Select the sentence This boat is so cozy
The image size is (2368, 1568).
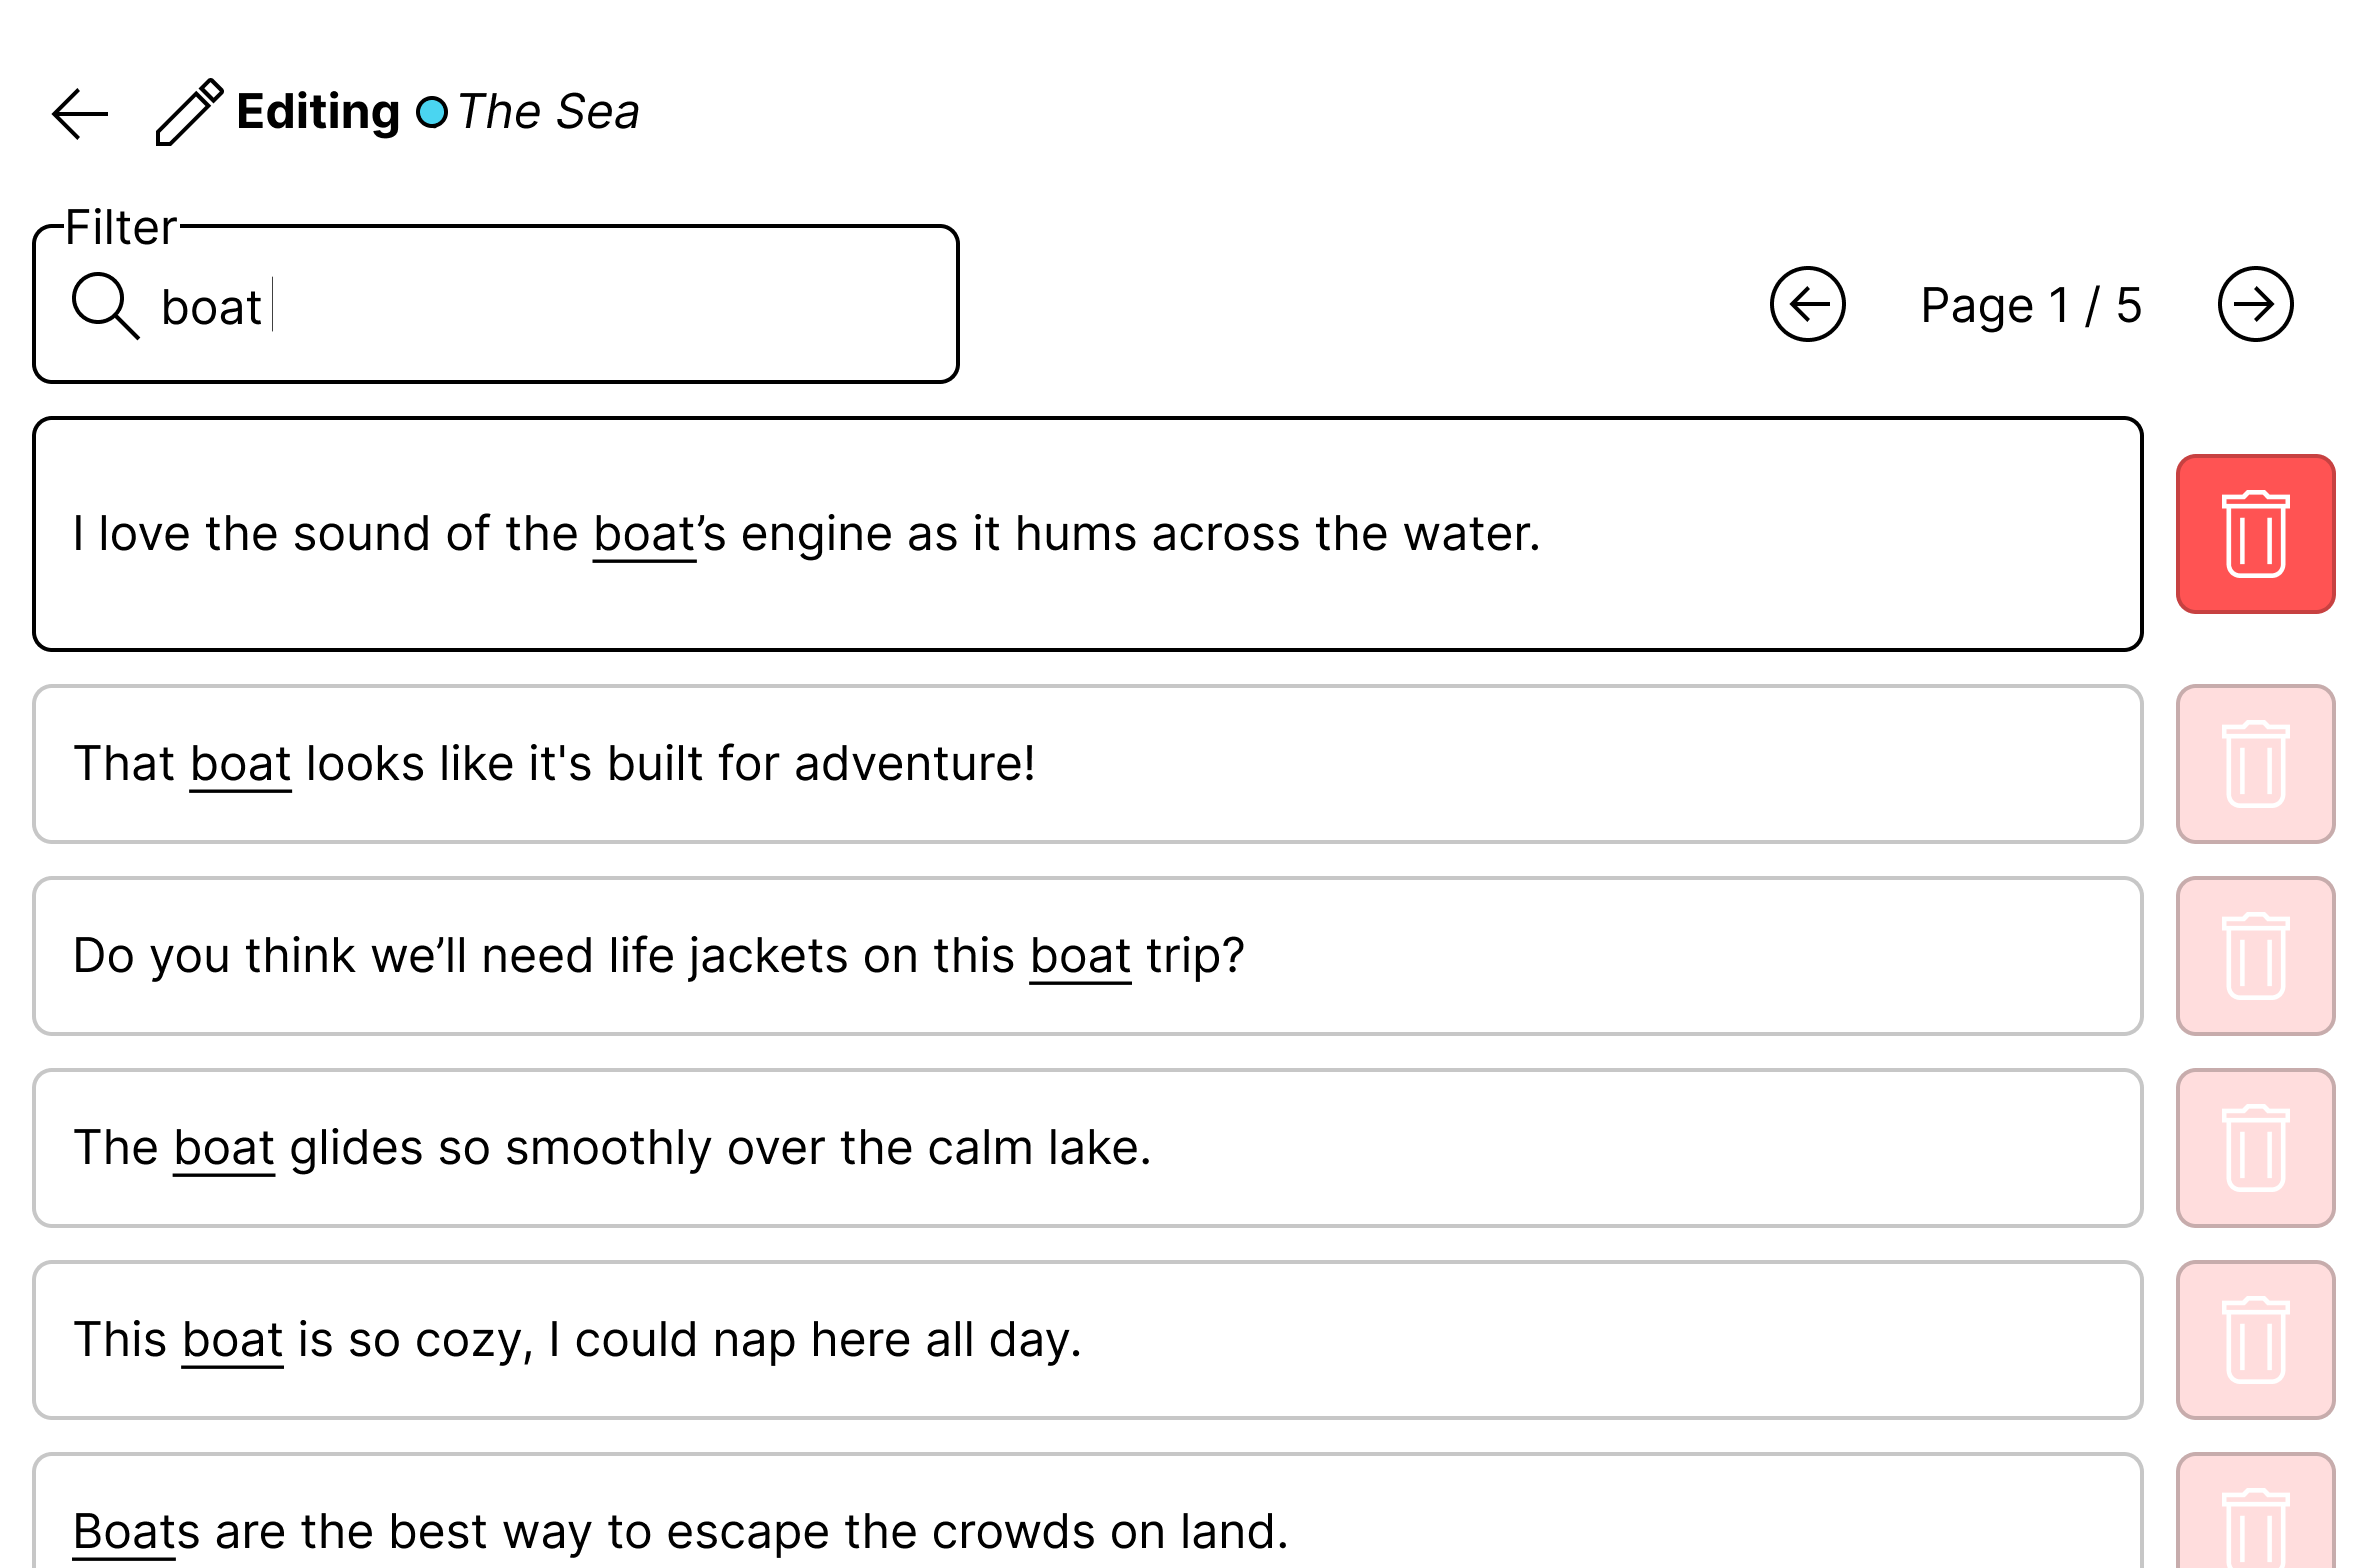pyautogui.click(x=1088, y=1340)
